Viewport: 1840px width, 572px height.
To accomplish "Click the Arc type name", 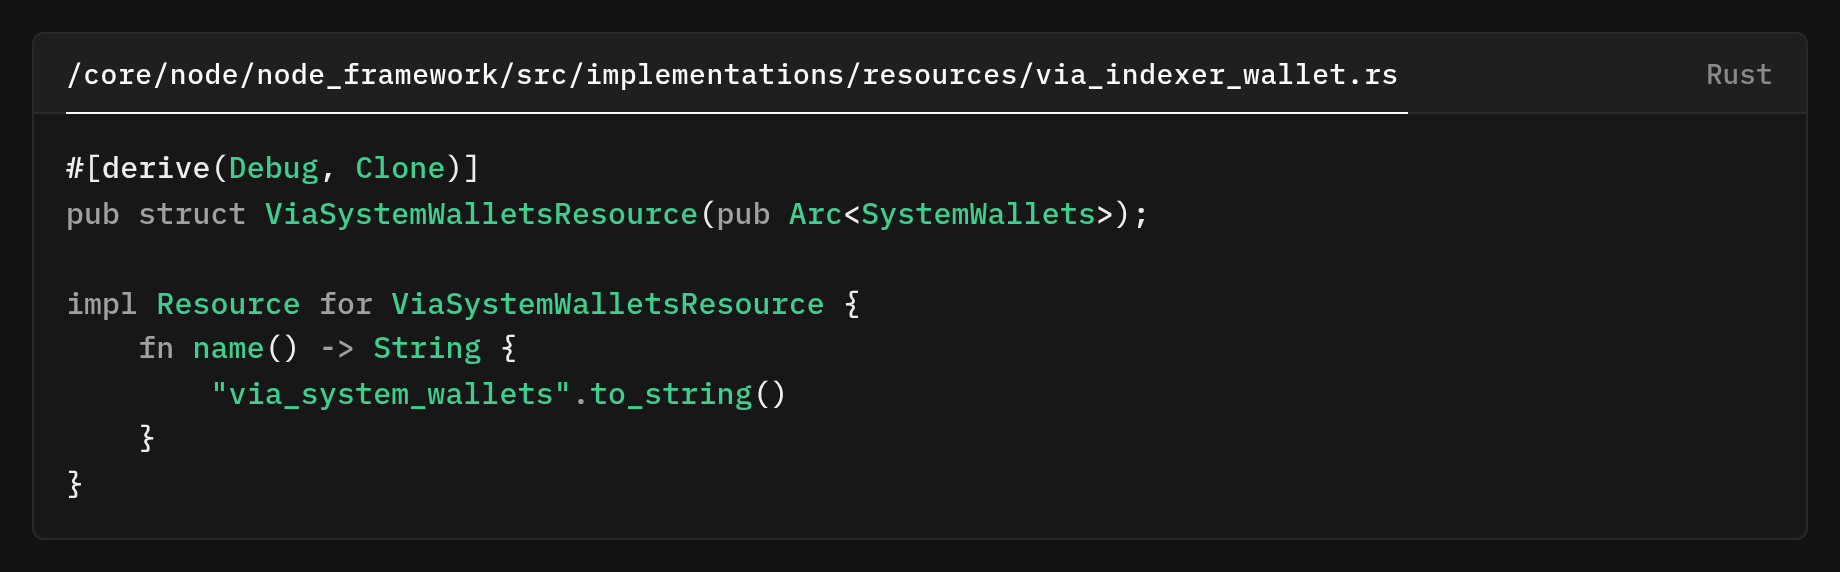I will click(815, 214).
